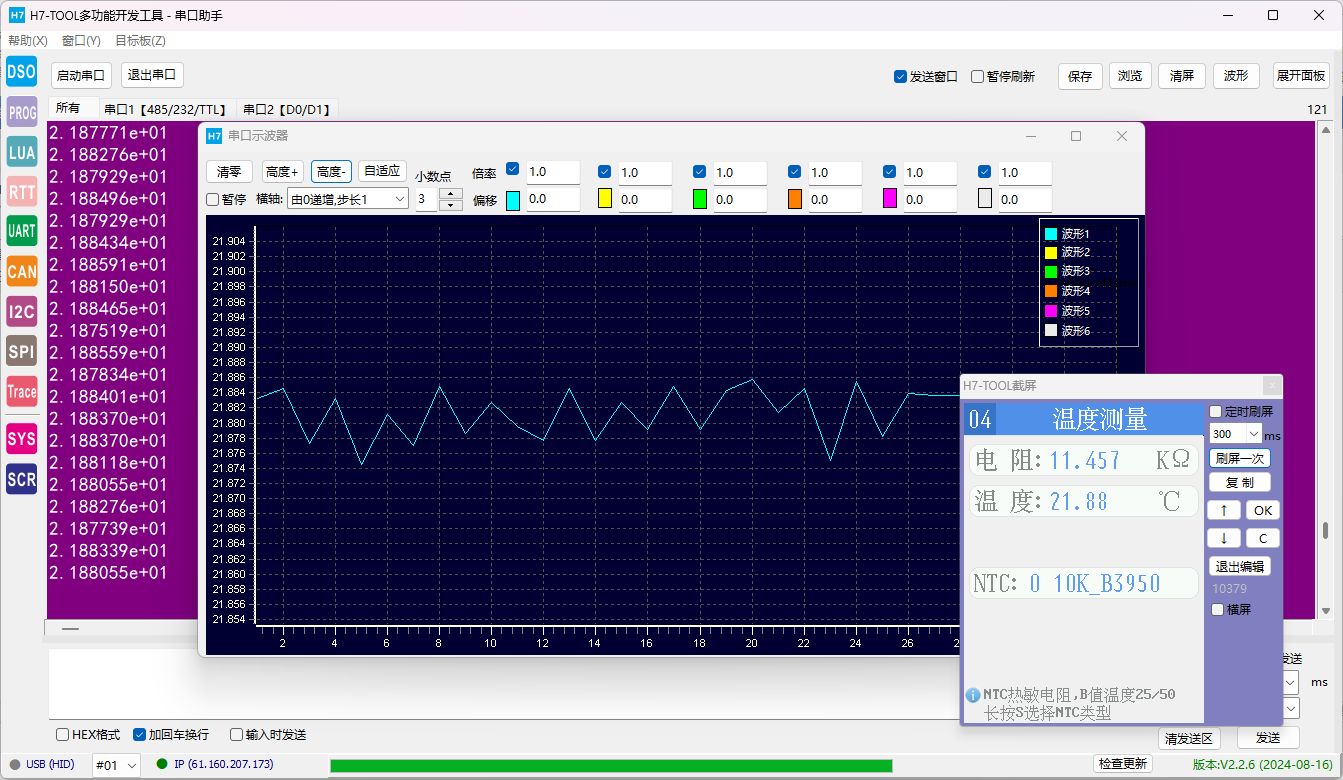The height and width of the screenshot is (780, 1343).
Task: Click the green IP connection indicator
Action: pos(163,764)
